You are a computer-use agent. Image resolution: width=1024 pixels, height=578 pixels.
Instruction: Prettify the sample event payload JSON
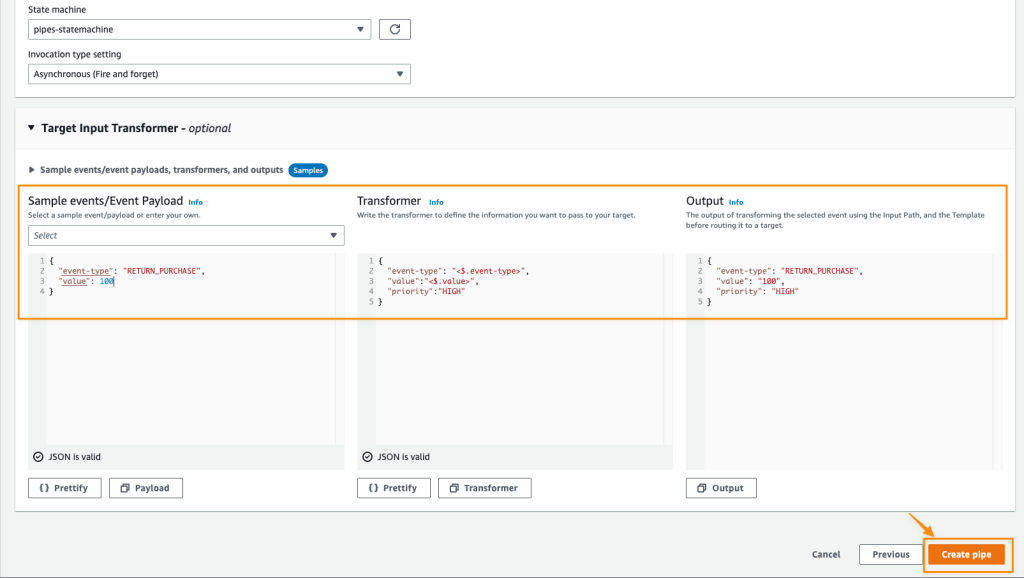[x=65, y=488]
